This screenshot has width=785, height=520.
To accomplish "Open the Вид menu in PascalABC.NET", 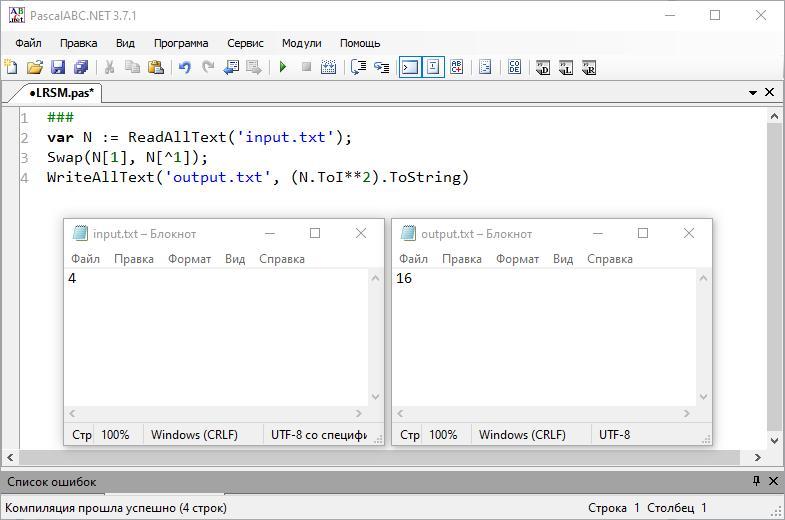I will pos(125,43).
